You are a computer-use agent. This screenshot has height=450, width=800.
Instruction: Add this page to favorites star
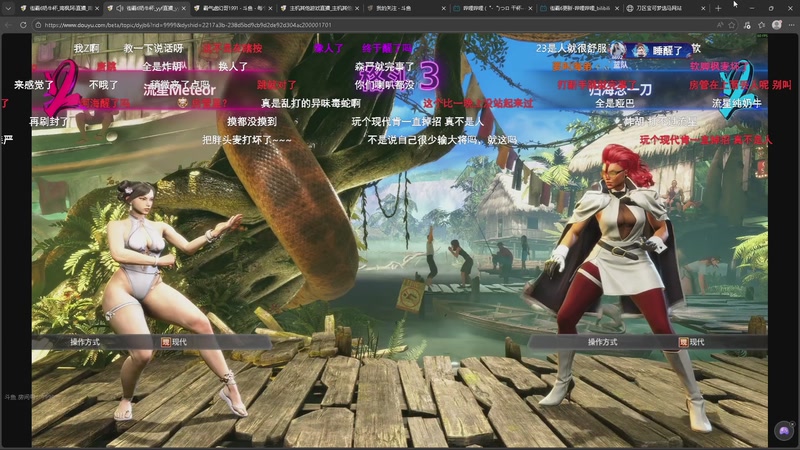(x=732, y=24)
